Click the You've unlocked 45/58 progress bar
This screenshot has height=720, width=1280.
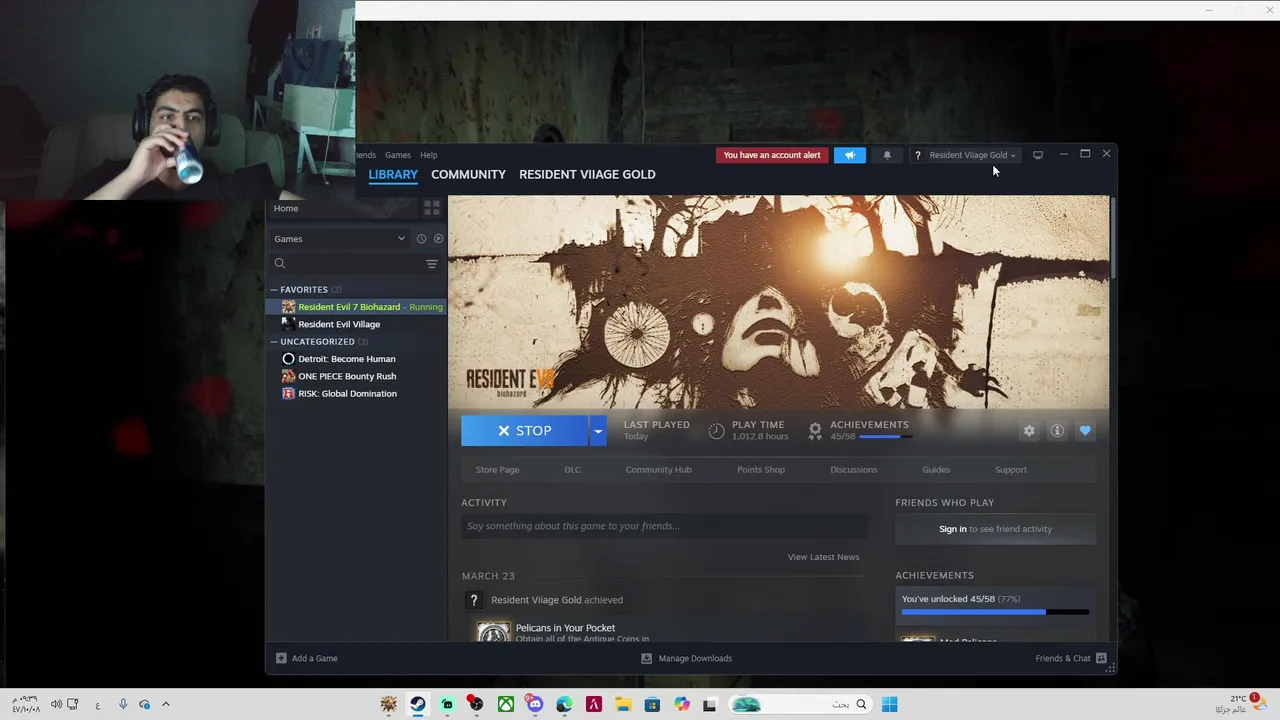[x=995, y=612]
